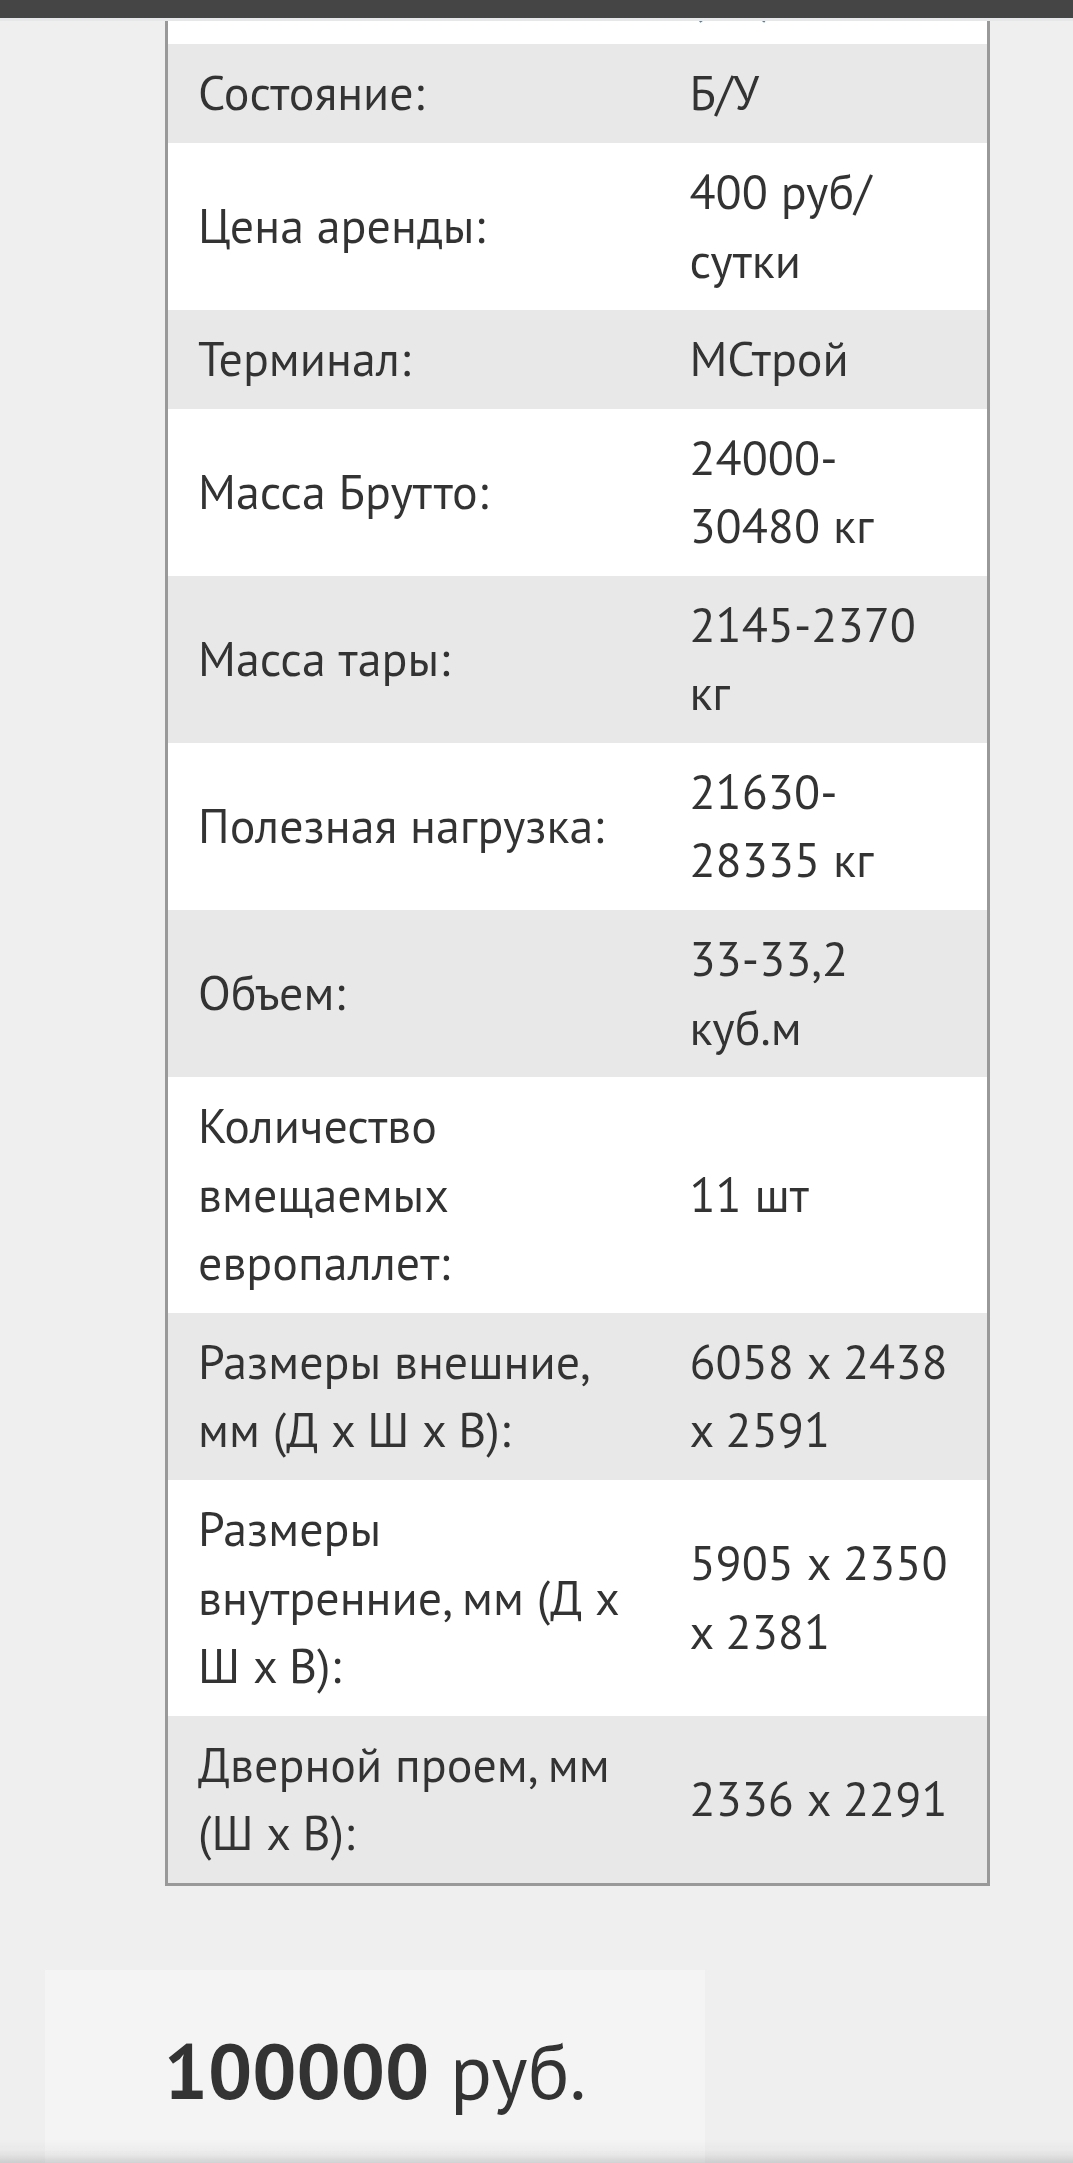The width and height of the screenshot is (1073, 2163).
Task: Click the 24000-30480 кг value
Action: pos(783,493)
